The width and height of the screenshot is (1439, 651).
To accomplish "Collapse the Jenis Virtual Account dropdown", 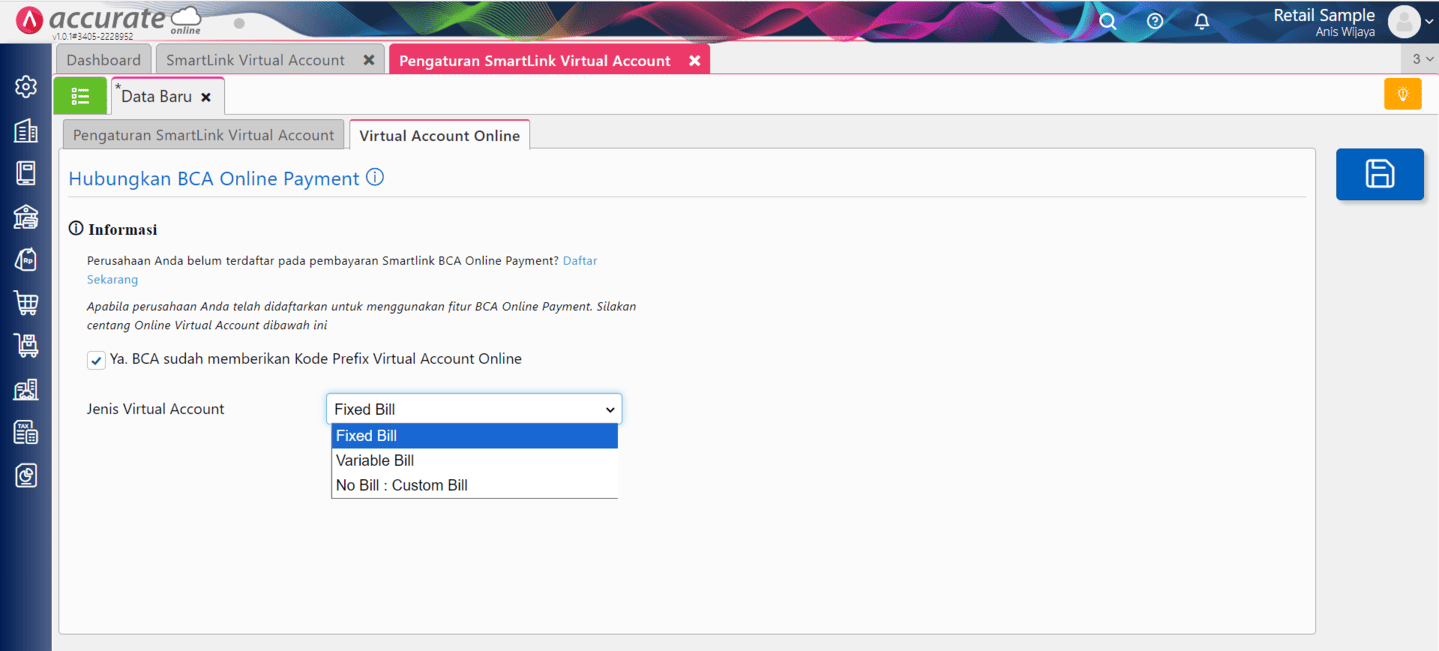I will coord(474,409).
